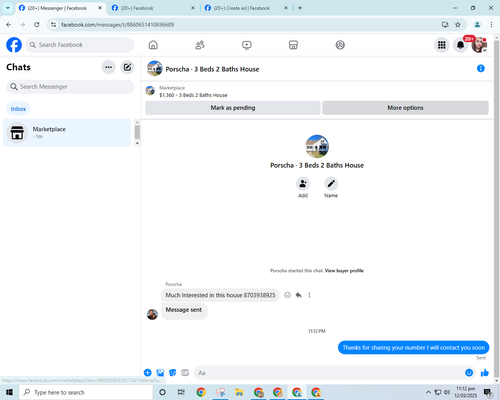The image size is (500, 400).
Task: Click the Name edit pencil icon
Action: click(331, 184)
